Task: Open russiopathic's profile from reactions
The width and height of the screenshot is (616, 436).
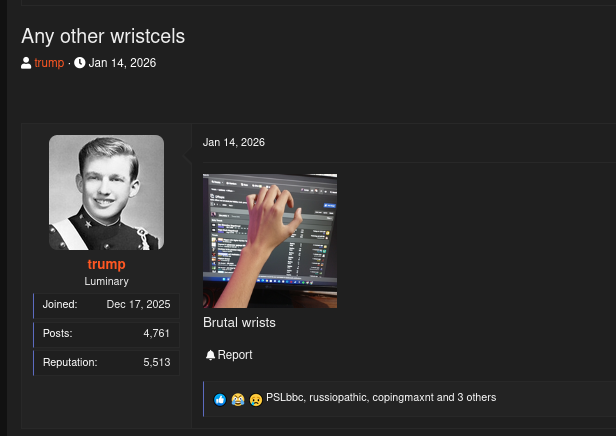Action: (x=337, y=397)
